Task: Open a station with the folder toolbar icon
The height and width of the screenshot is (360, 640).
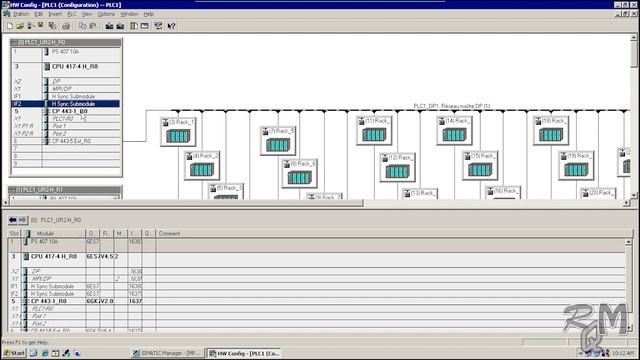Action: tap(20, 26)
